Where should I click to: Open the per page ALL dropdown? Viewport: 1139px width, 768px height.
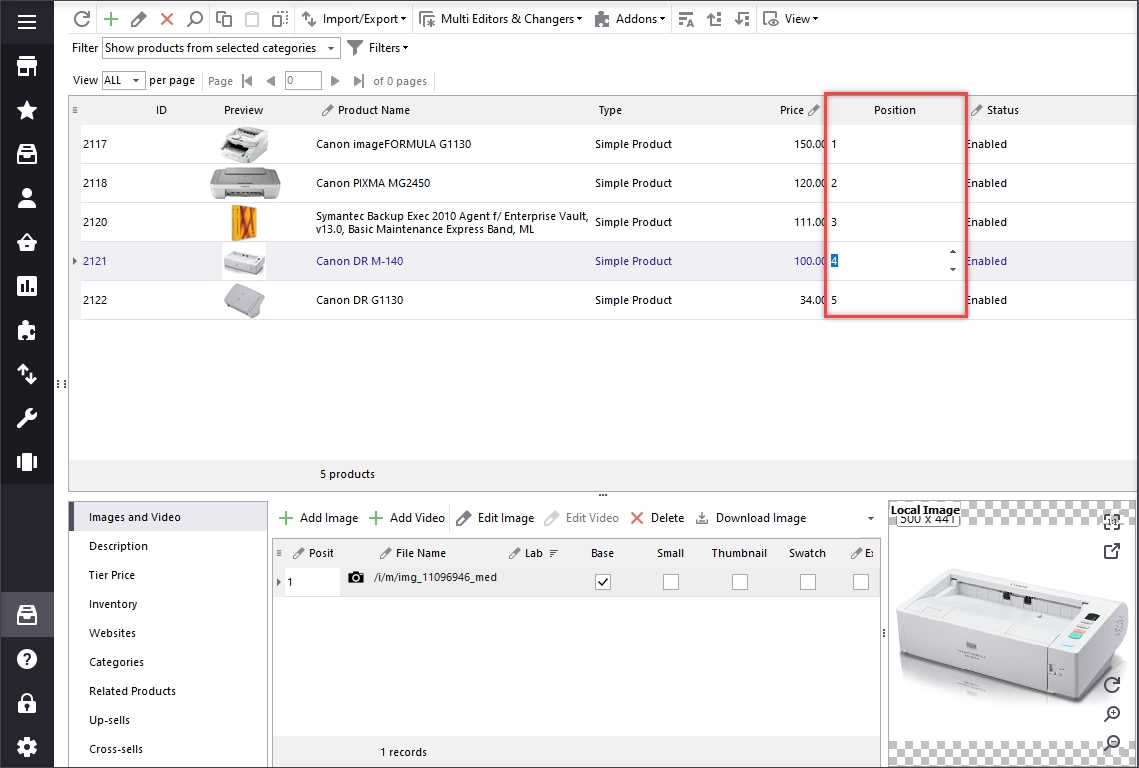click(x=123, y=81)
